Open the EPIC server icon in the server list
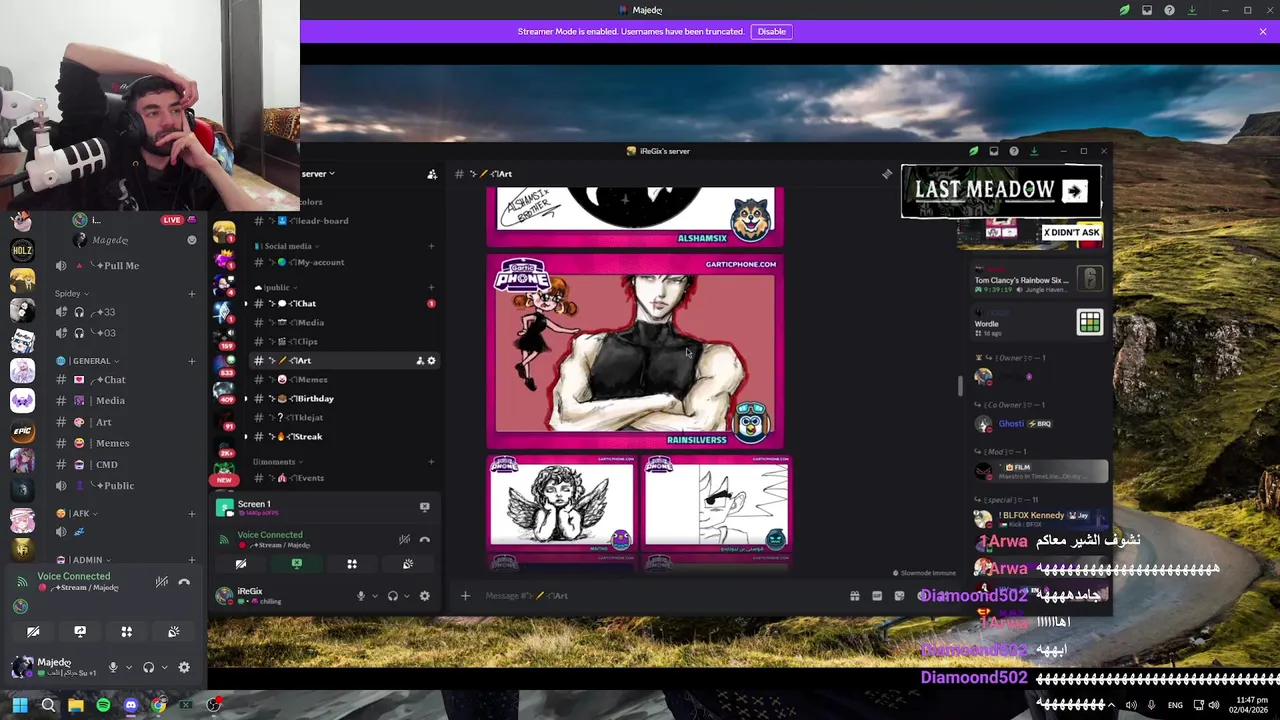This screenshot has width=1280, height=720. 22,431
